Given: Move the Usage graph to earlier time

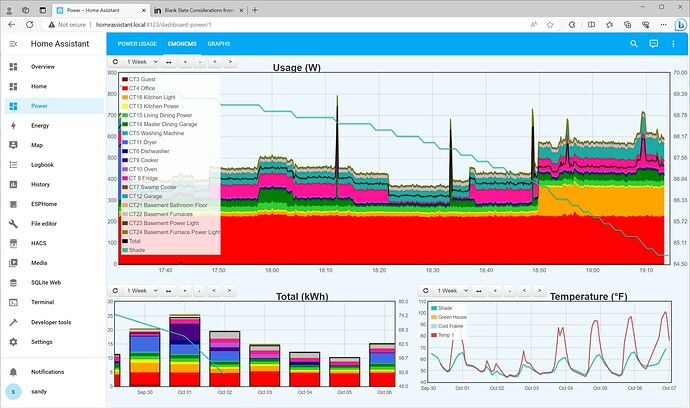Looking at the screenshot, I should (x=215, y=62).
